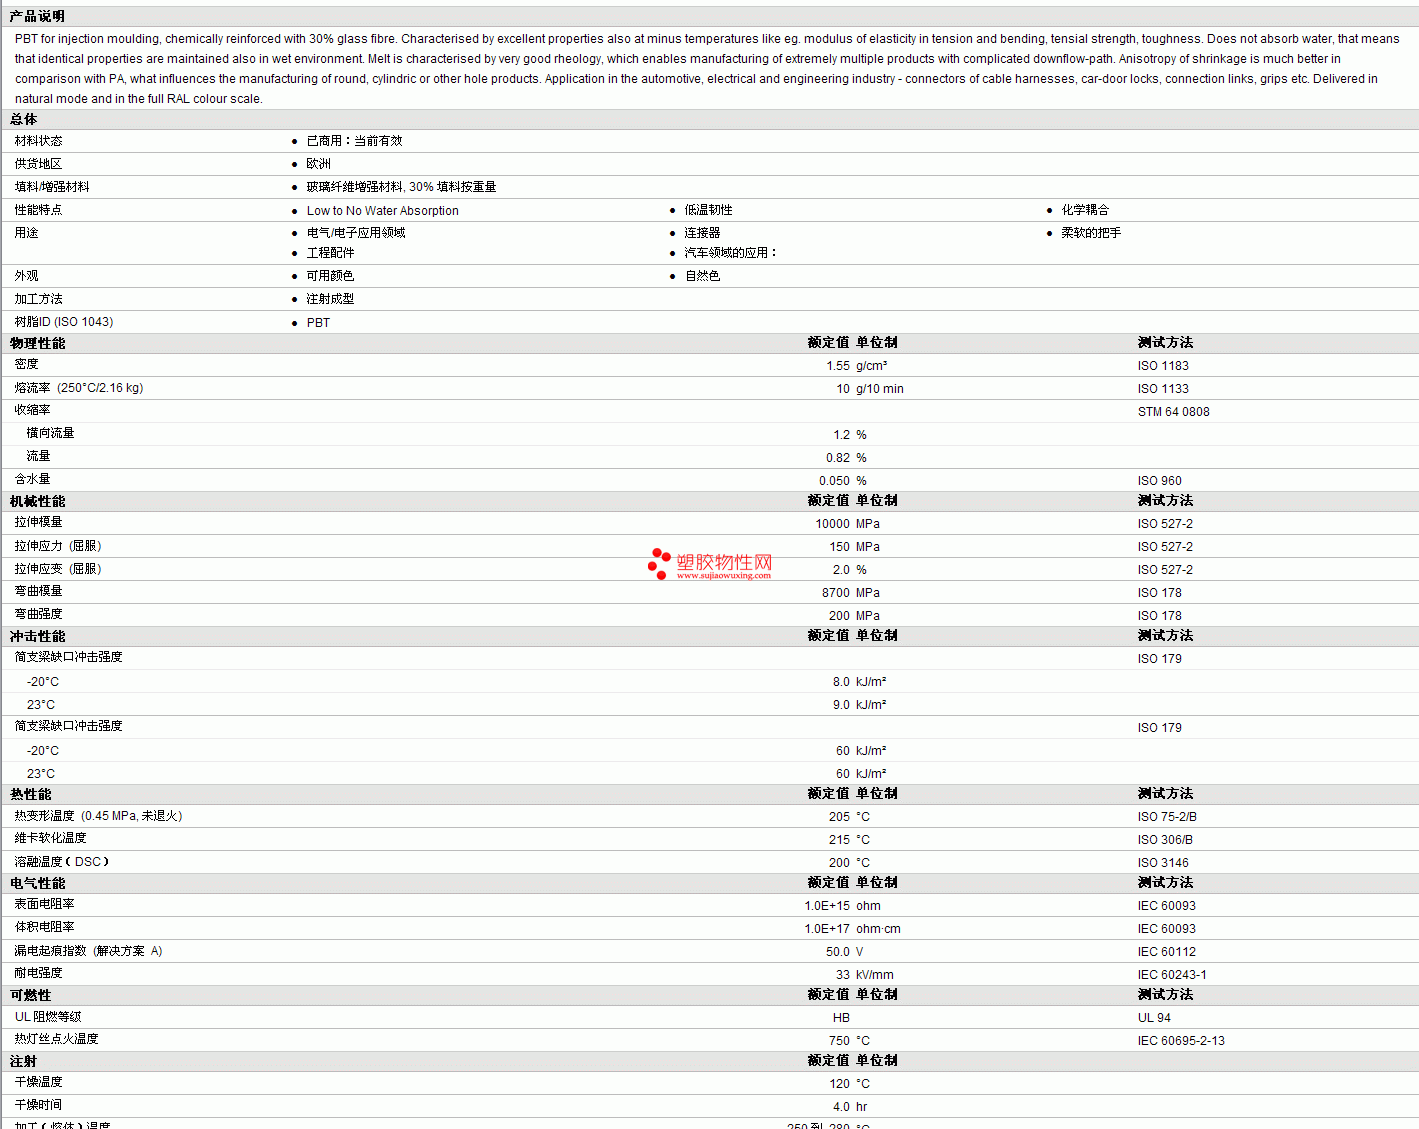Viewport: 1419px width, 1129px height.
Task: Click the 热变形温度 (0.45 MPa) label
Action: (x=98, y=816)
